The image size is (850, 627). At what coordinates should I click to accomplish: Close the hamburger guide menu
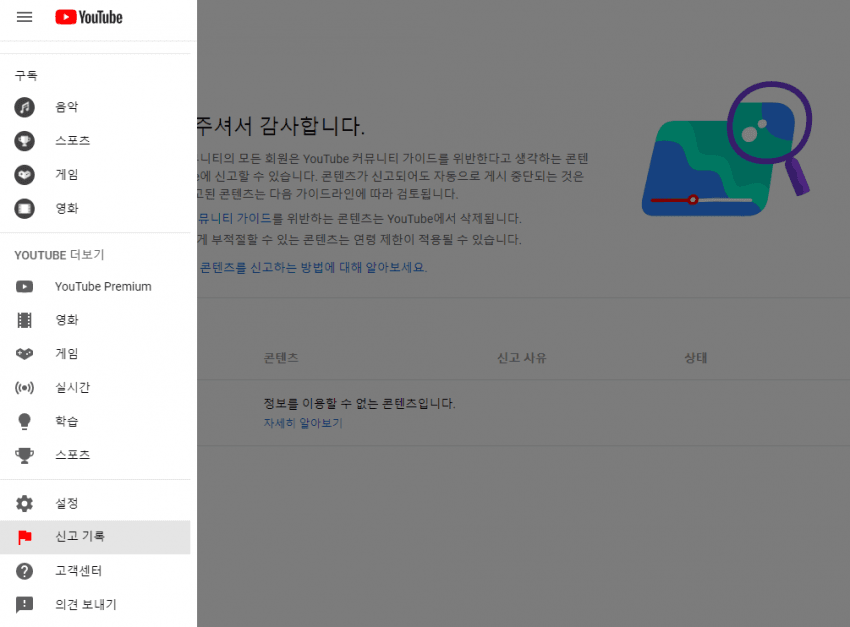pos(24,17)
